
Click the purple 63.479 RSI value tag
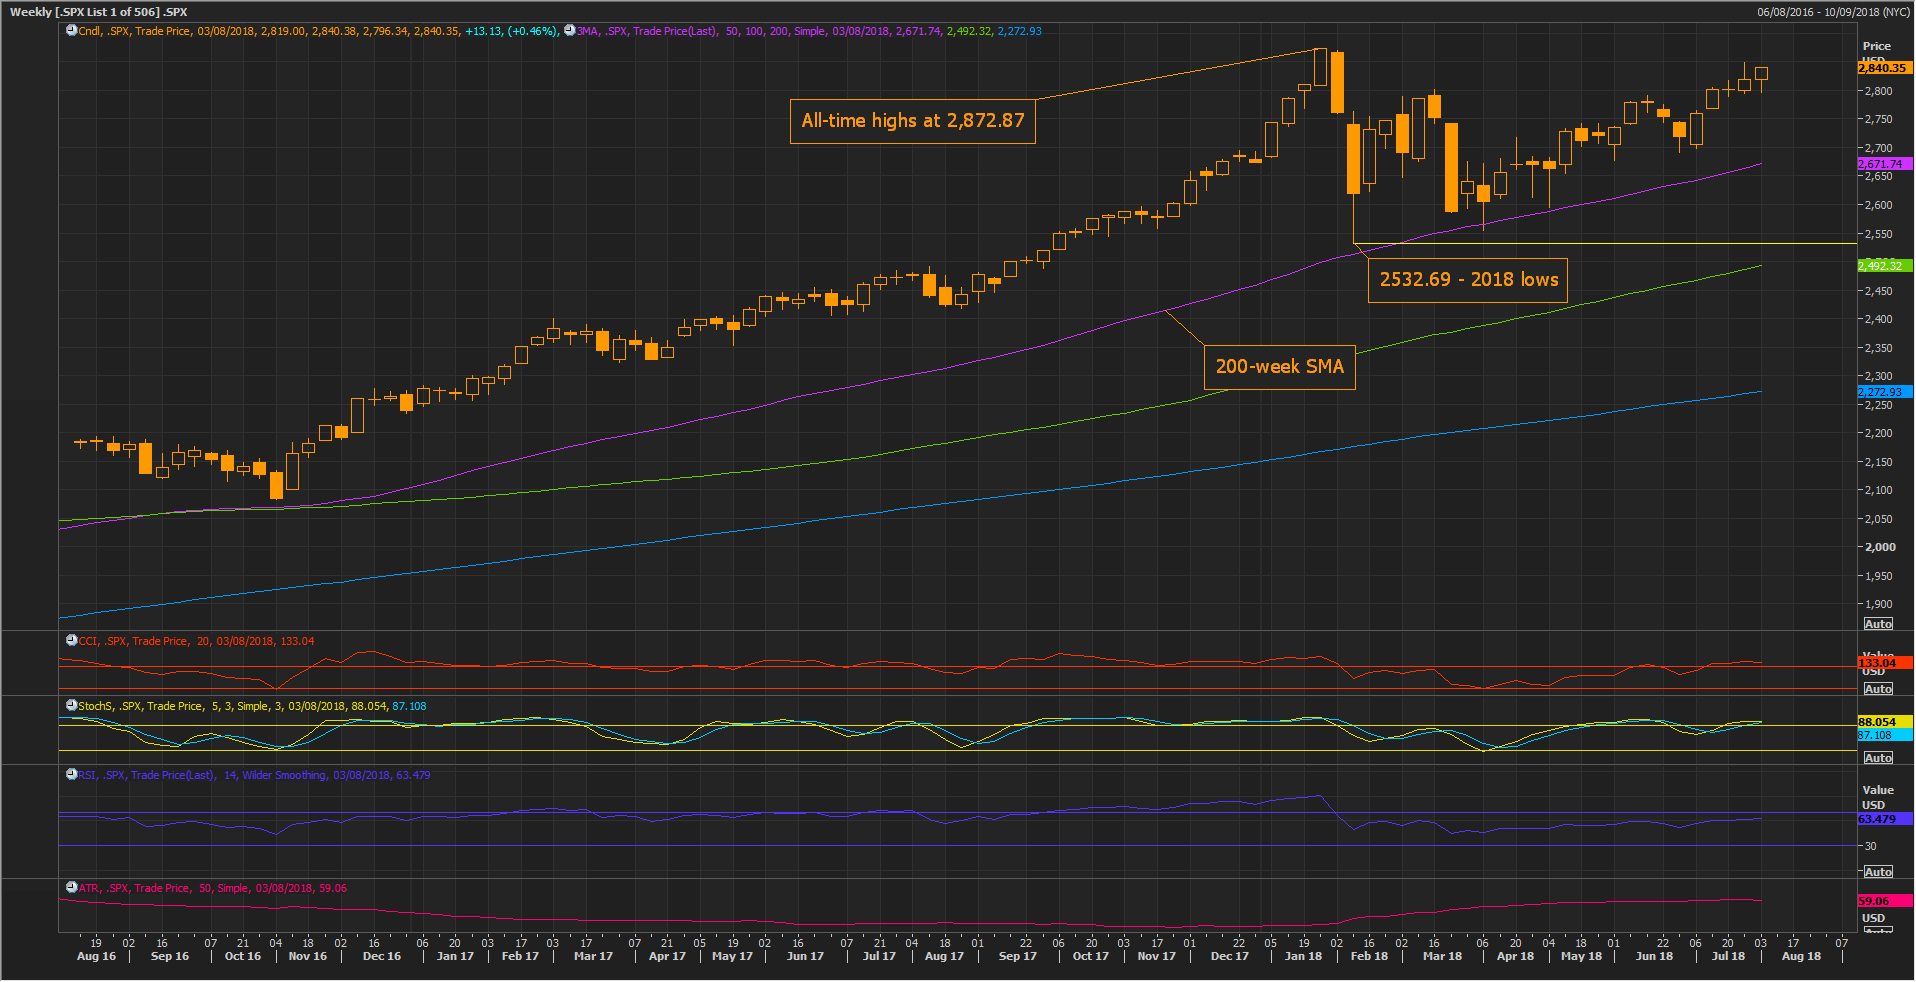[1884, 819]
